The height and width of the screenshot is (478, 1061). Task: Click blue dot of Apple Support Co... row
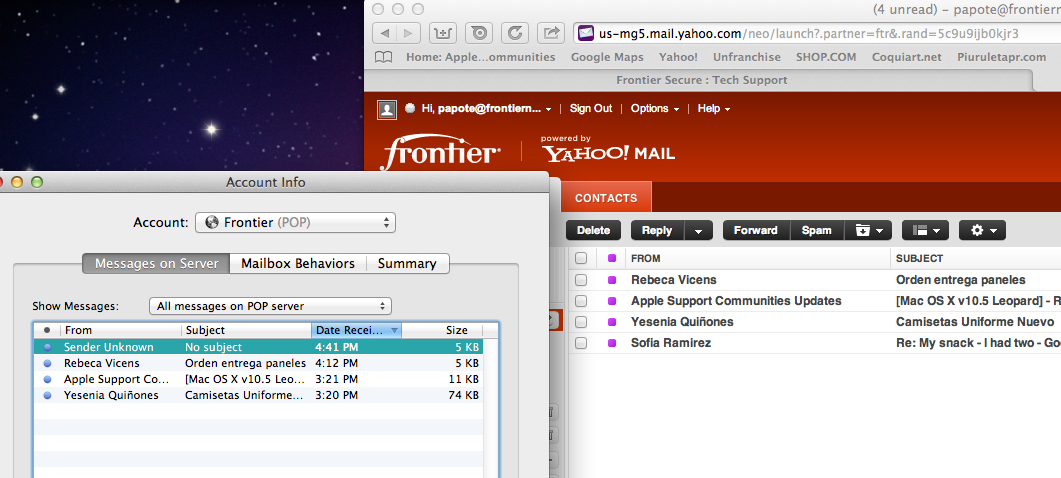pos(47,379)
